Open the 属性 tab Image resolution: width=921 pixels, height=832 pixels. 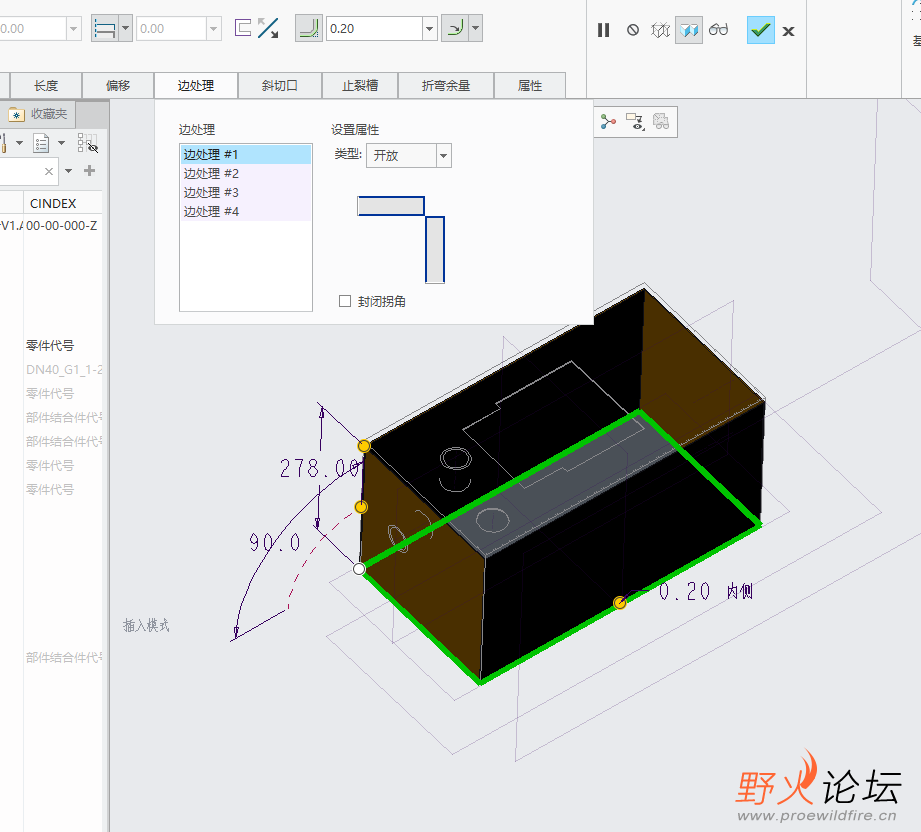coord(530,86)
